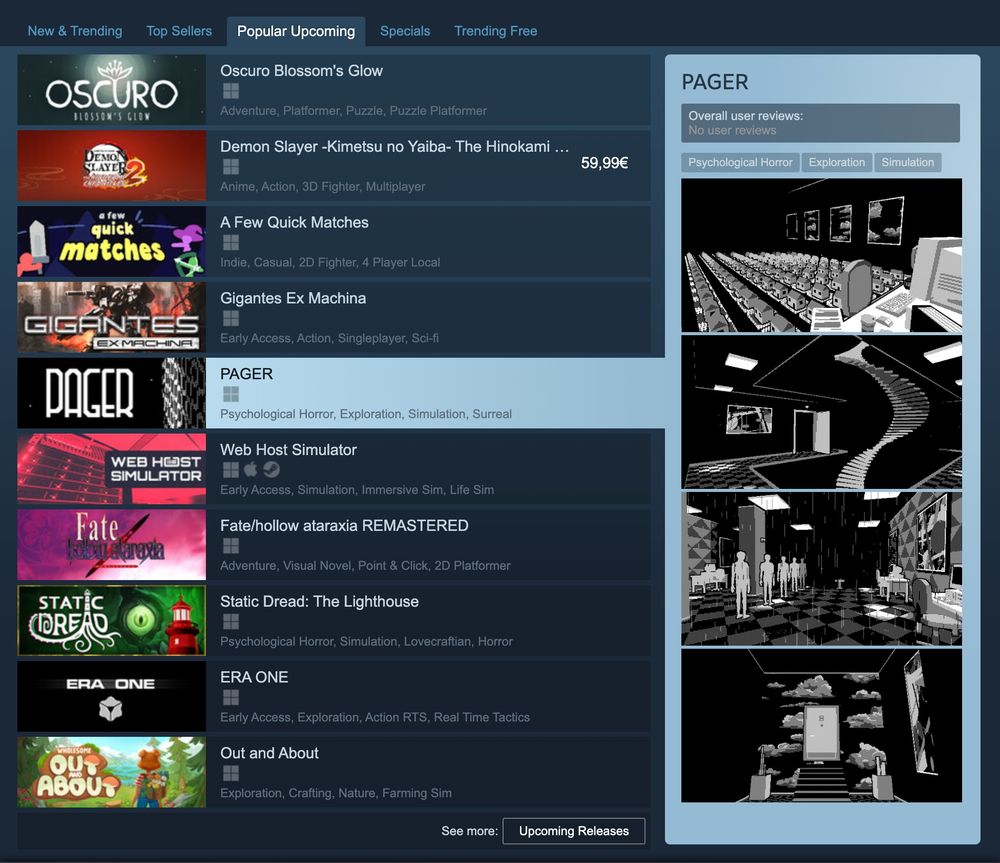The width and height of the screenshot is (1000, 863).
Task: Click tags 'Adventure, Platformer, Puzzle, Puzzle Platformer'
Action: point(353,111)
